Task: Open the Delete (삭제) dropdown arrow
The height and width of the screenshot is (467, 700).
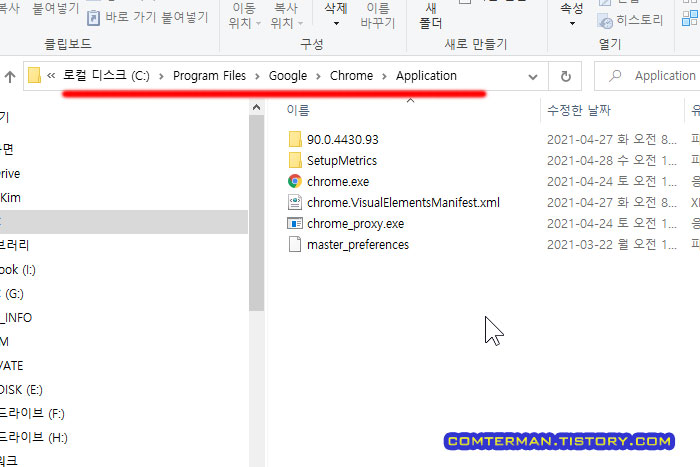Action: [x=336, y=23]
